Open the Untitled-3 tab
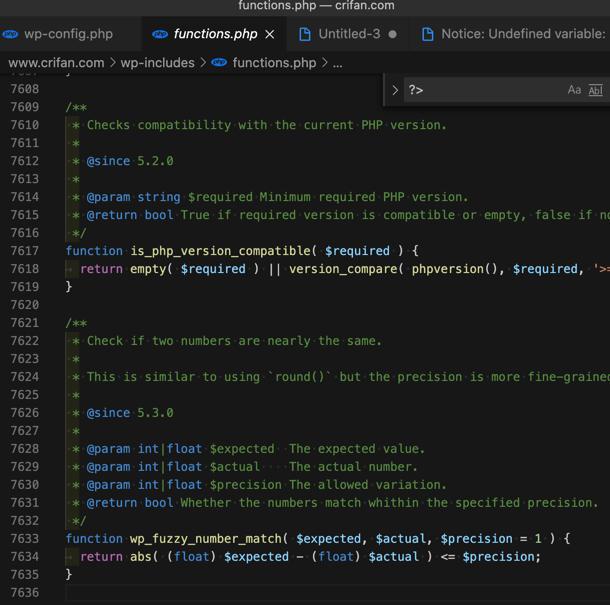610x605 pixels. point(349,34)
